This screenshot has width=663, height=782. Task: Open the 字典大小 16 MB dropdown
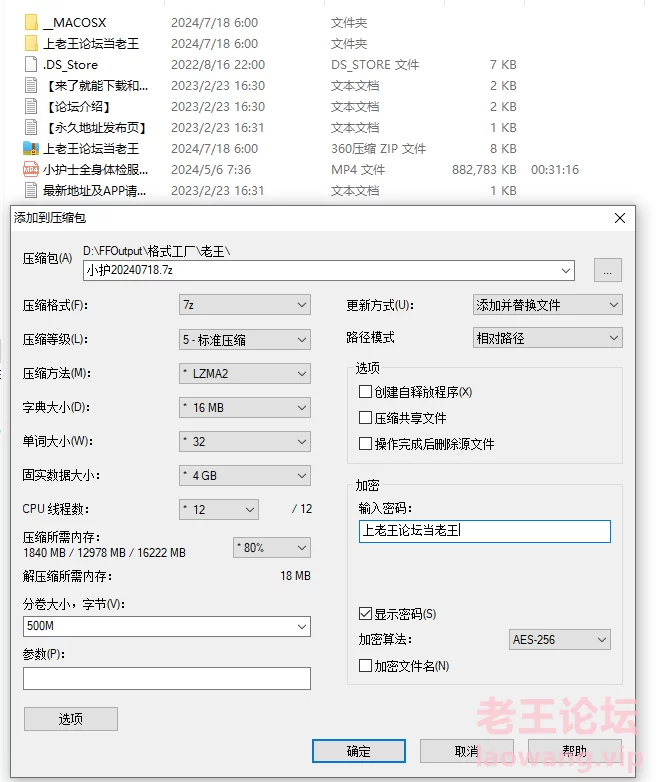pos(244,407)
